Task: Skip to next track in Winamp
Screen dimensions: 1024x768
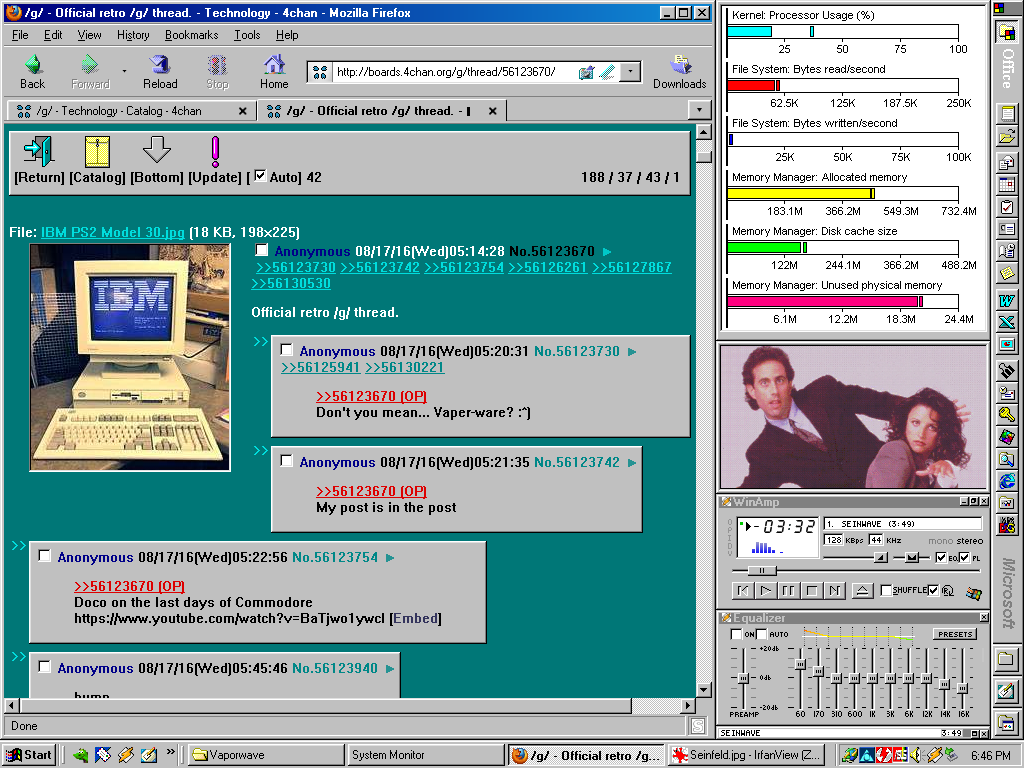Action: pos(835,591)
